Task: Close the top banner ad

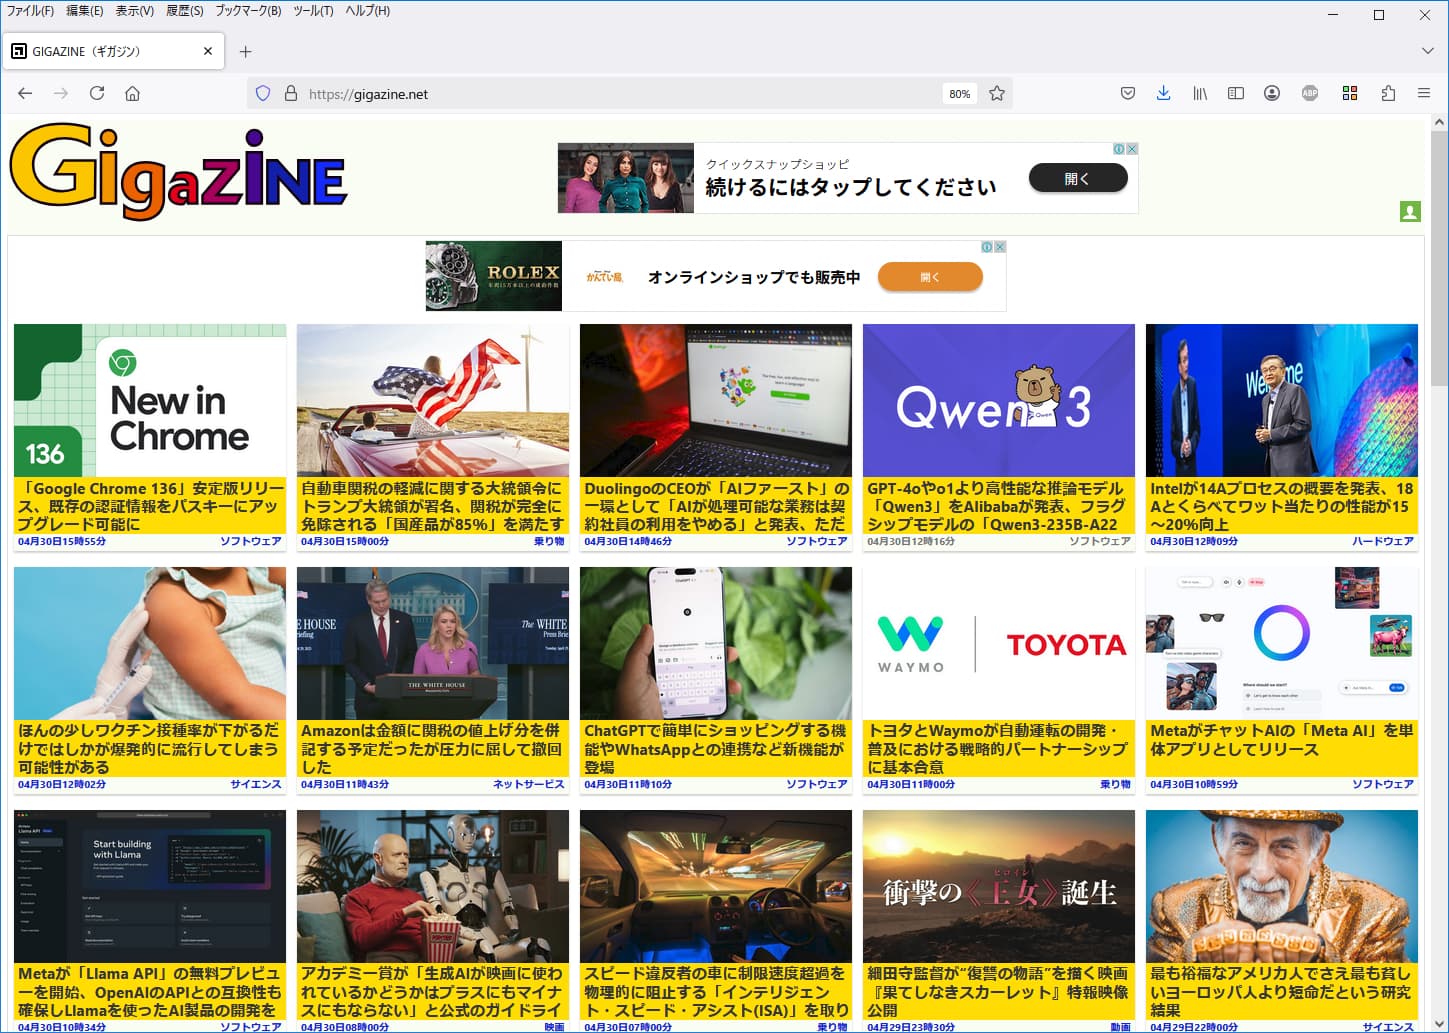Action: tap(1132, 149)
